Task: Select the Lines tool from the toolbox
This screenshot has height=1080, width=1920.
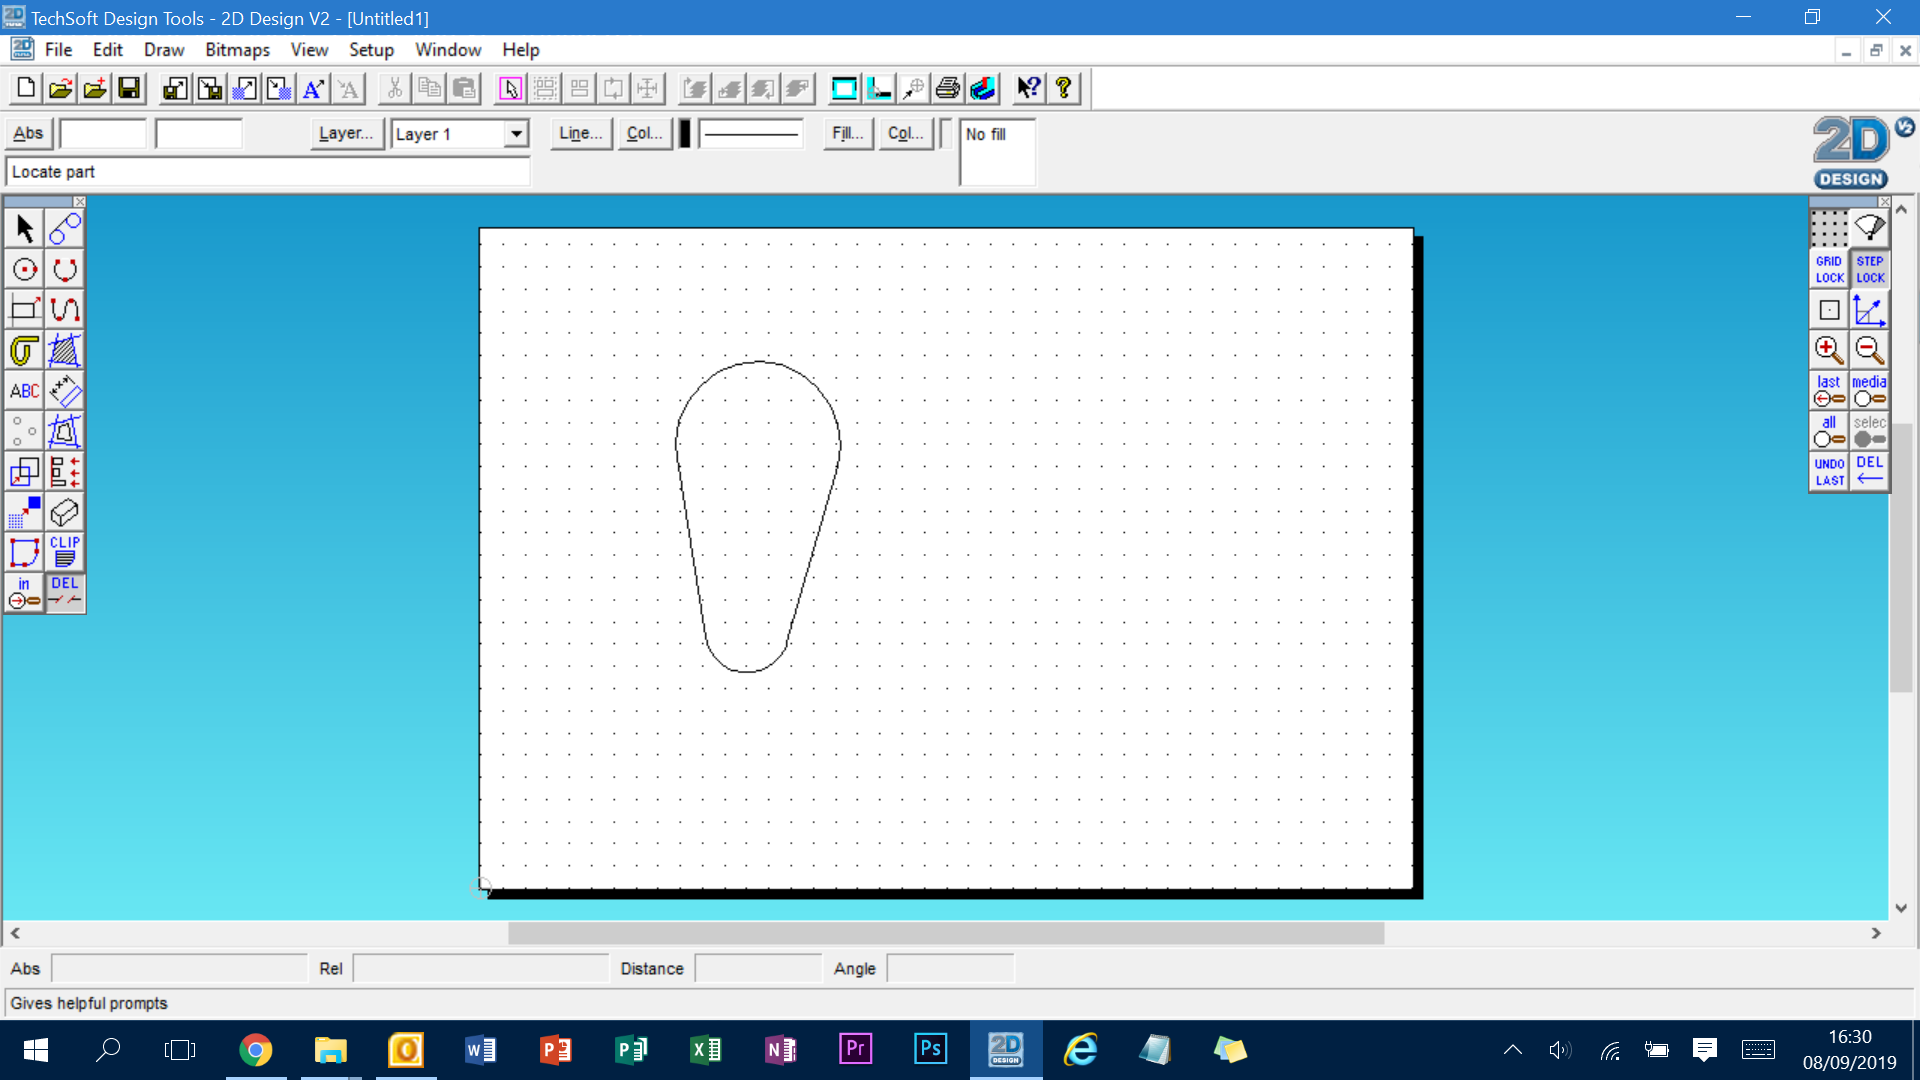Action: (64, 228)
